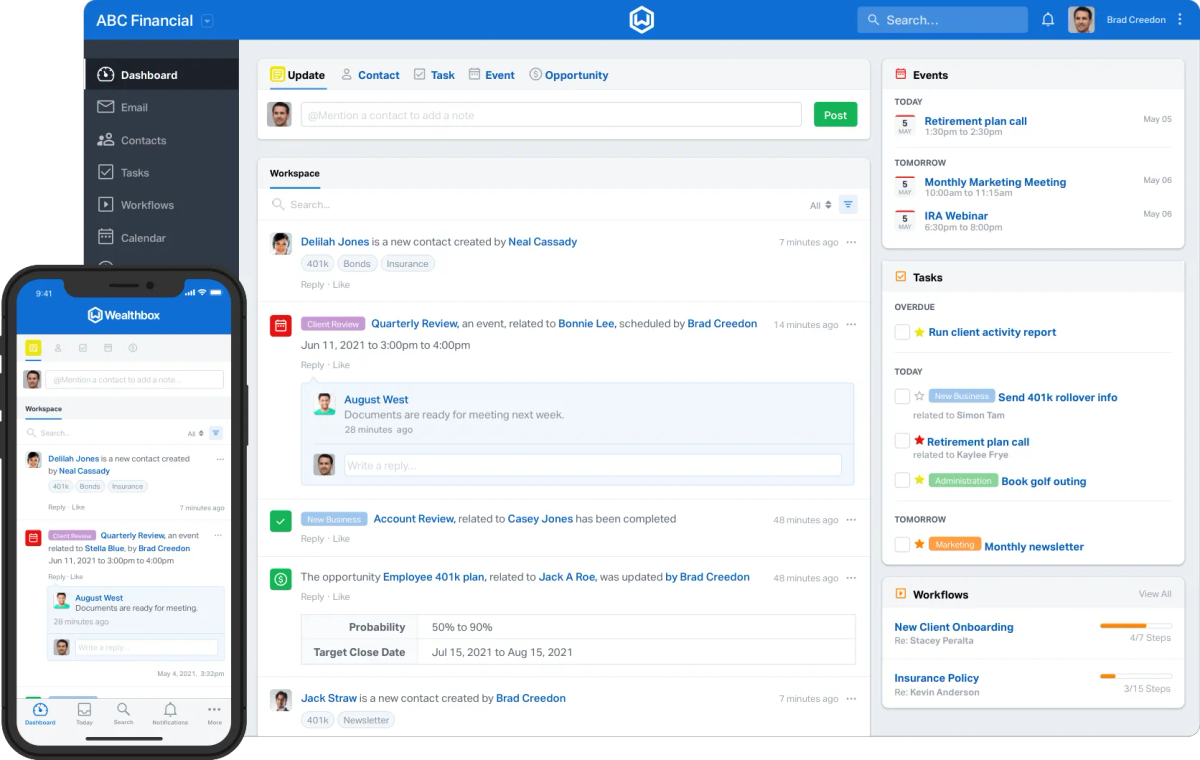
Task: Open the Account Review link
Action: (x=414, y=519)
